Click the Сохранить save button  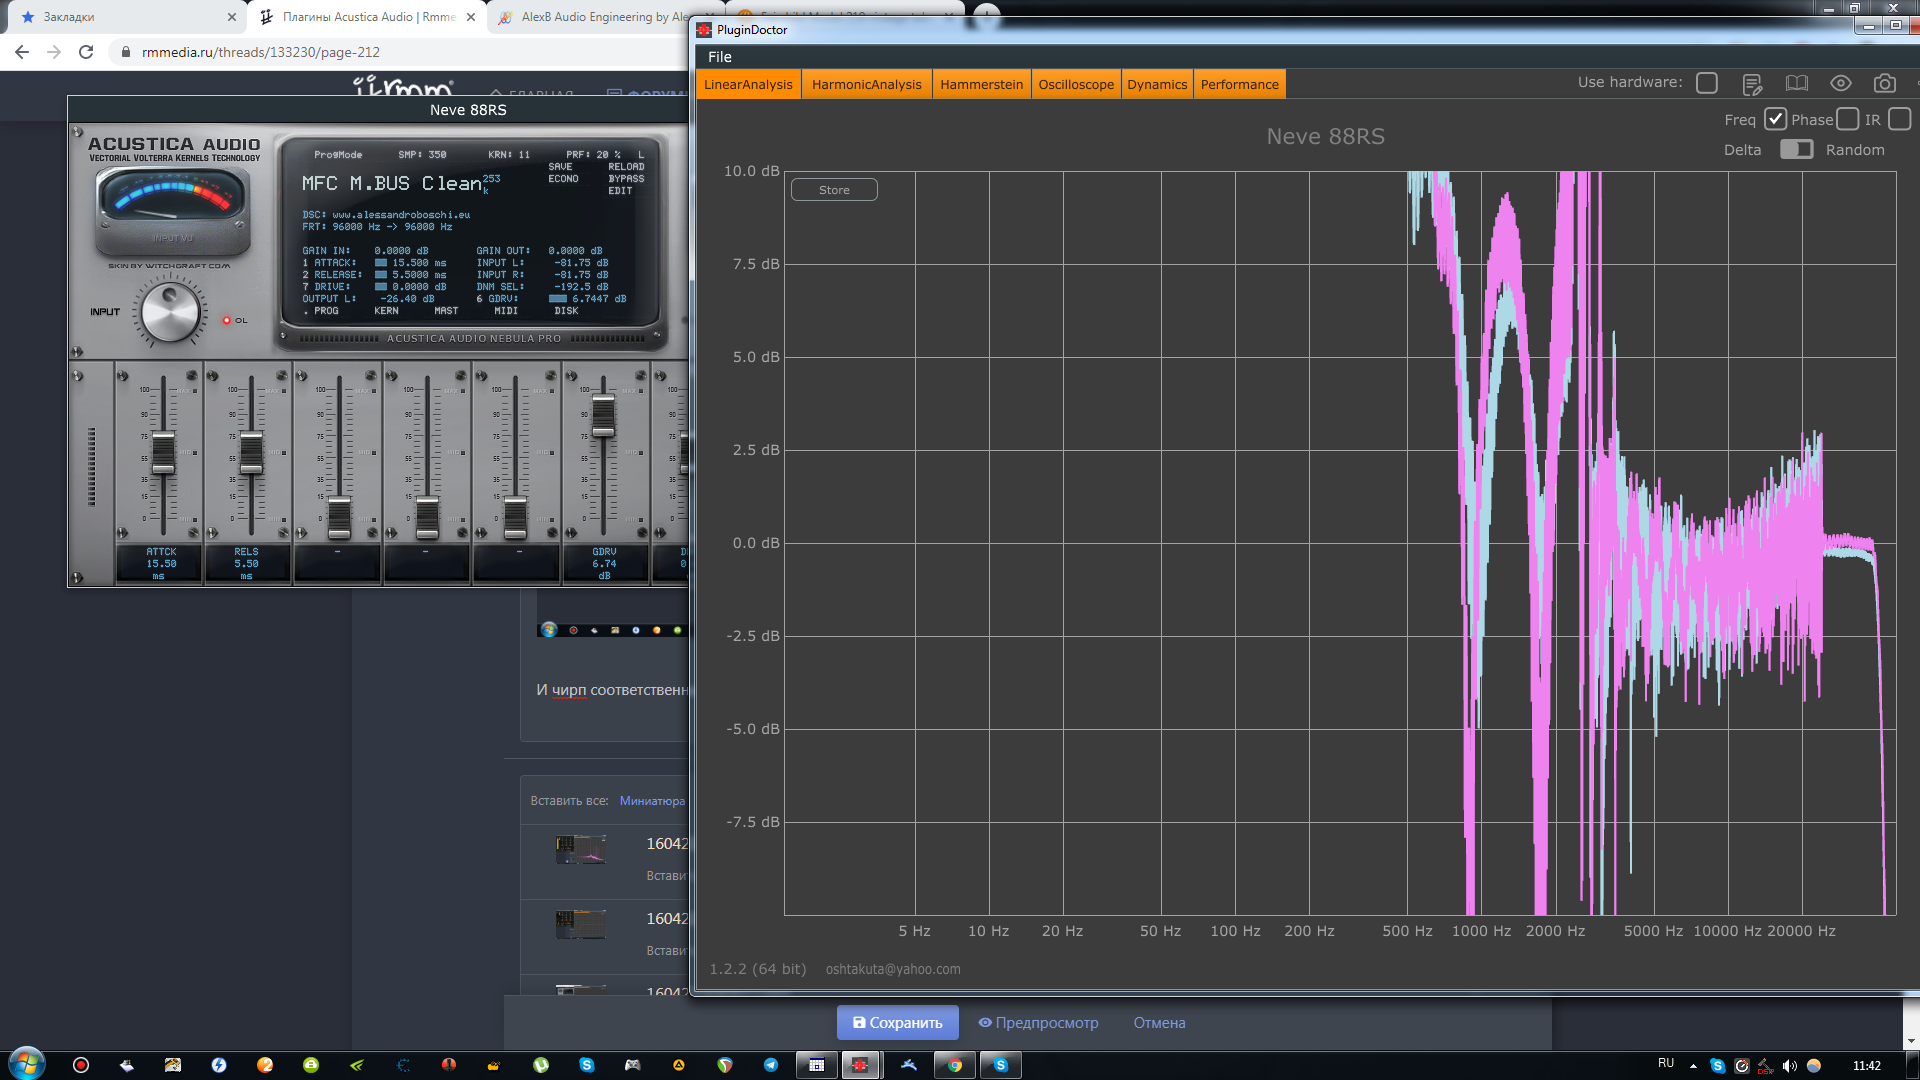click(897, 1023)
